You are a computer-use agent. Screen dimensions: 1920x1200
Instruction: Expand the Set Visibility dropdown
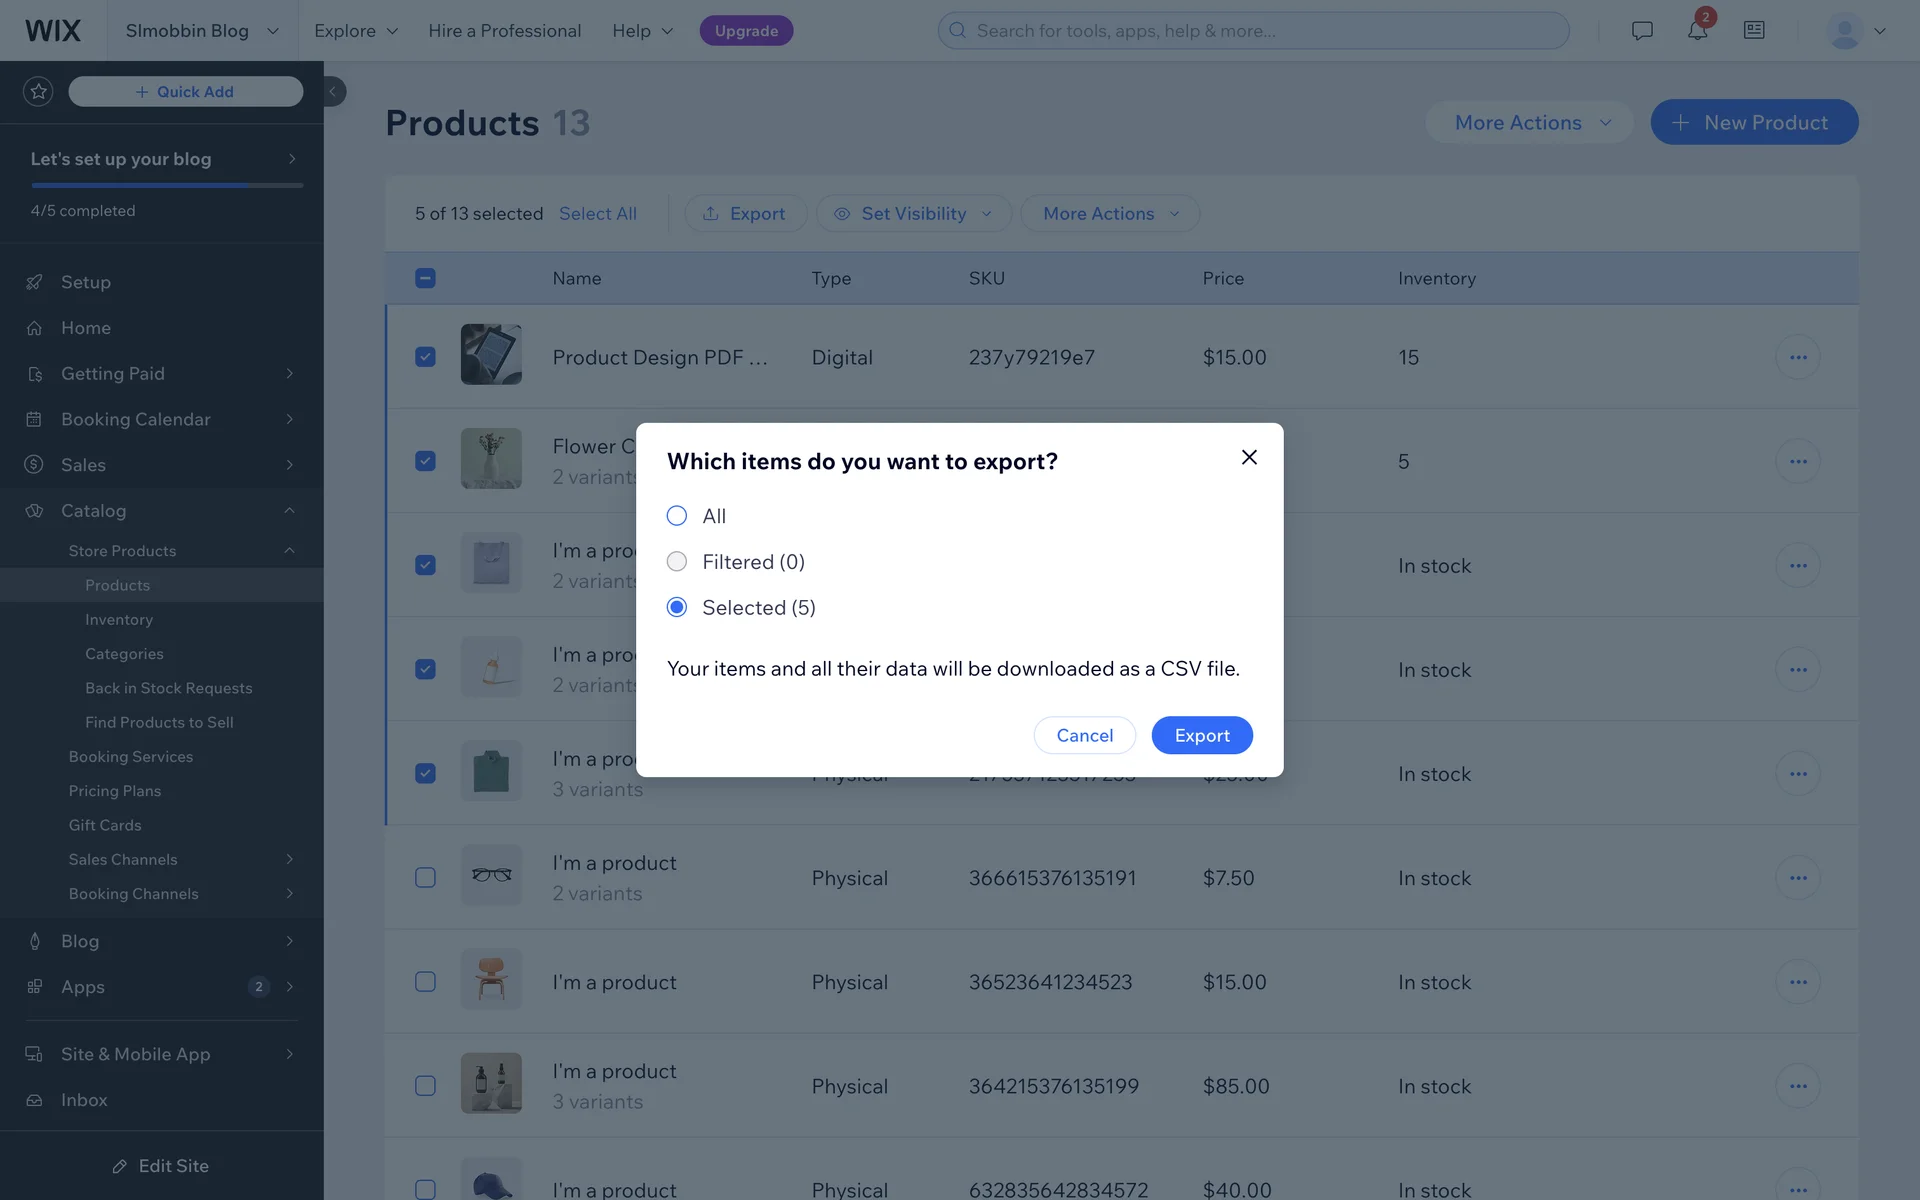914,214
